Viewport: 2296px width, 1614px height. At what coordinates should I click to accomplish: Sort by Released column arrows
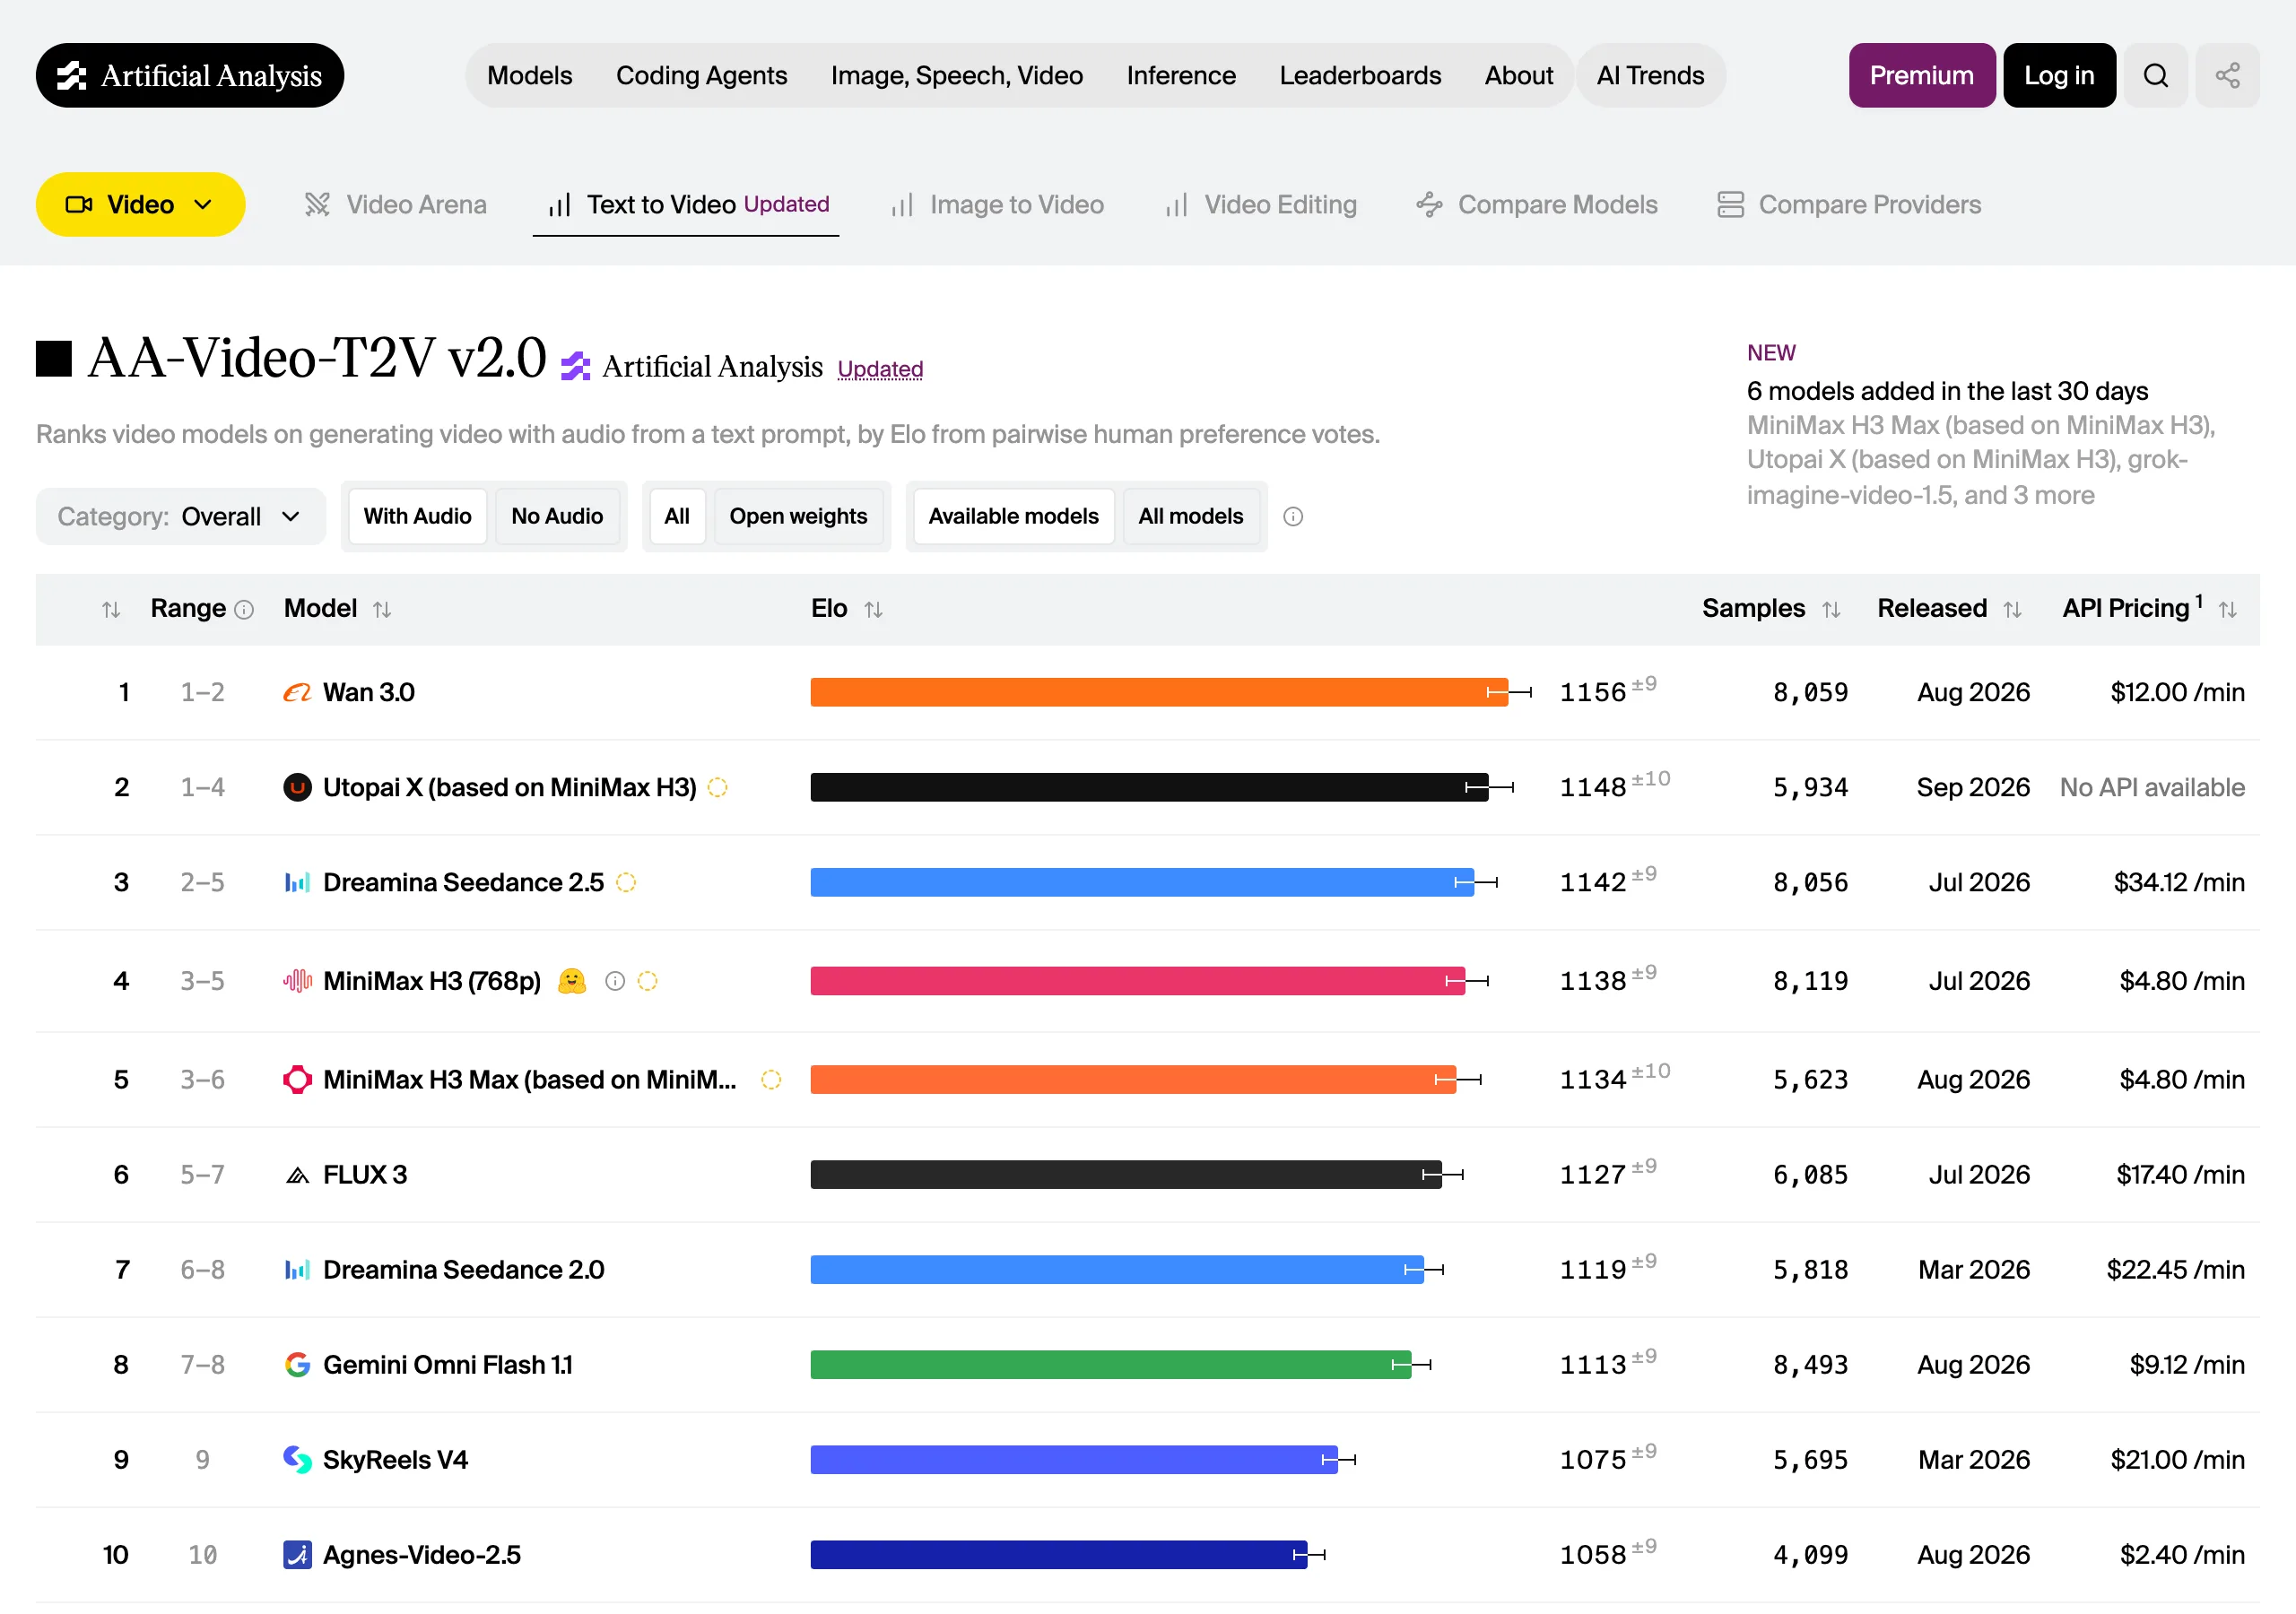(2012, 609)
